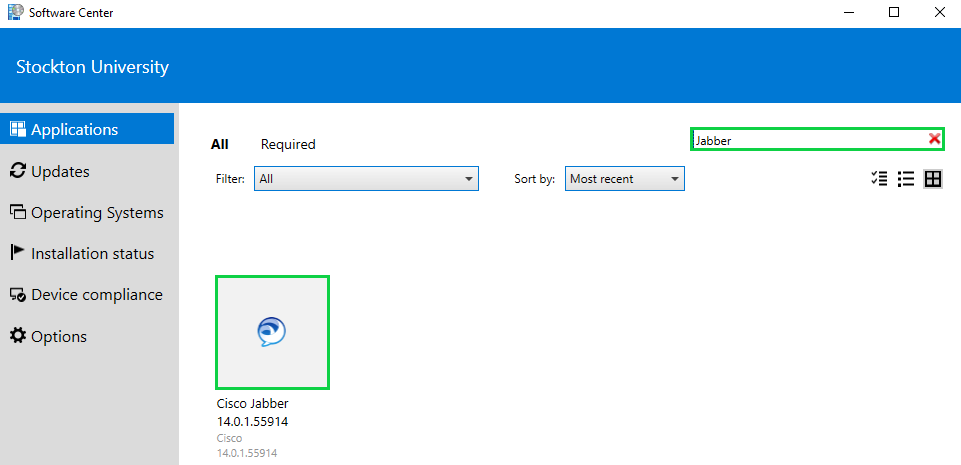The width and height of the screenshot is (961, 465).
Task: Minimize the Software Center window
Action: [x=849, y=12]
